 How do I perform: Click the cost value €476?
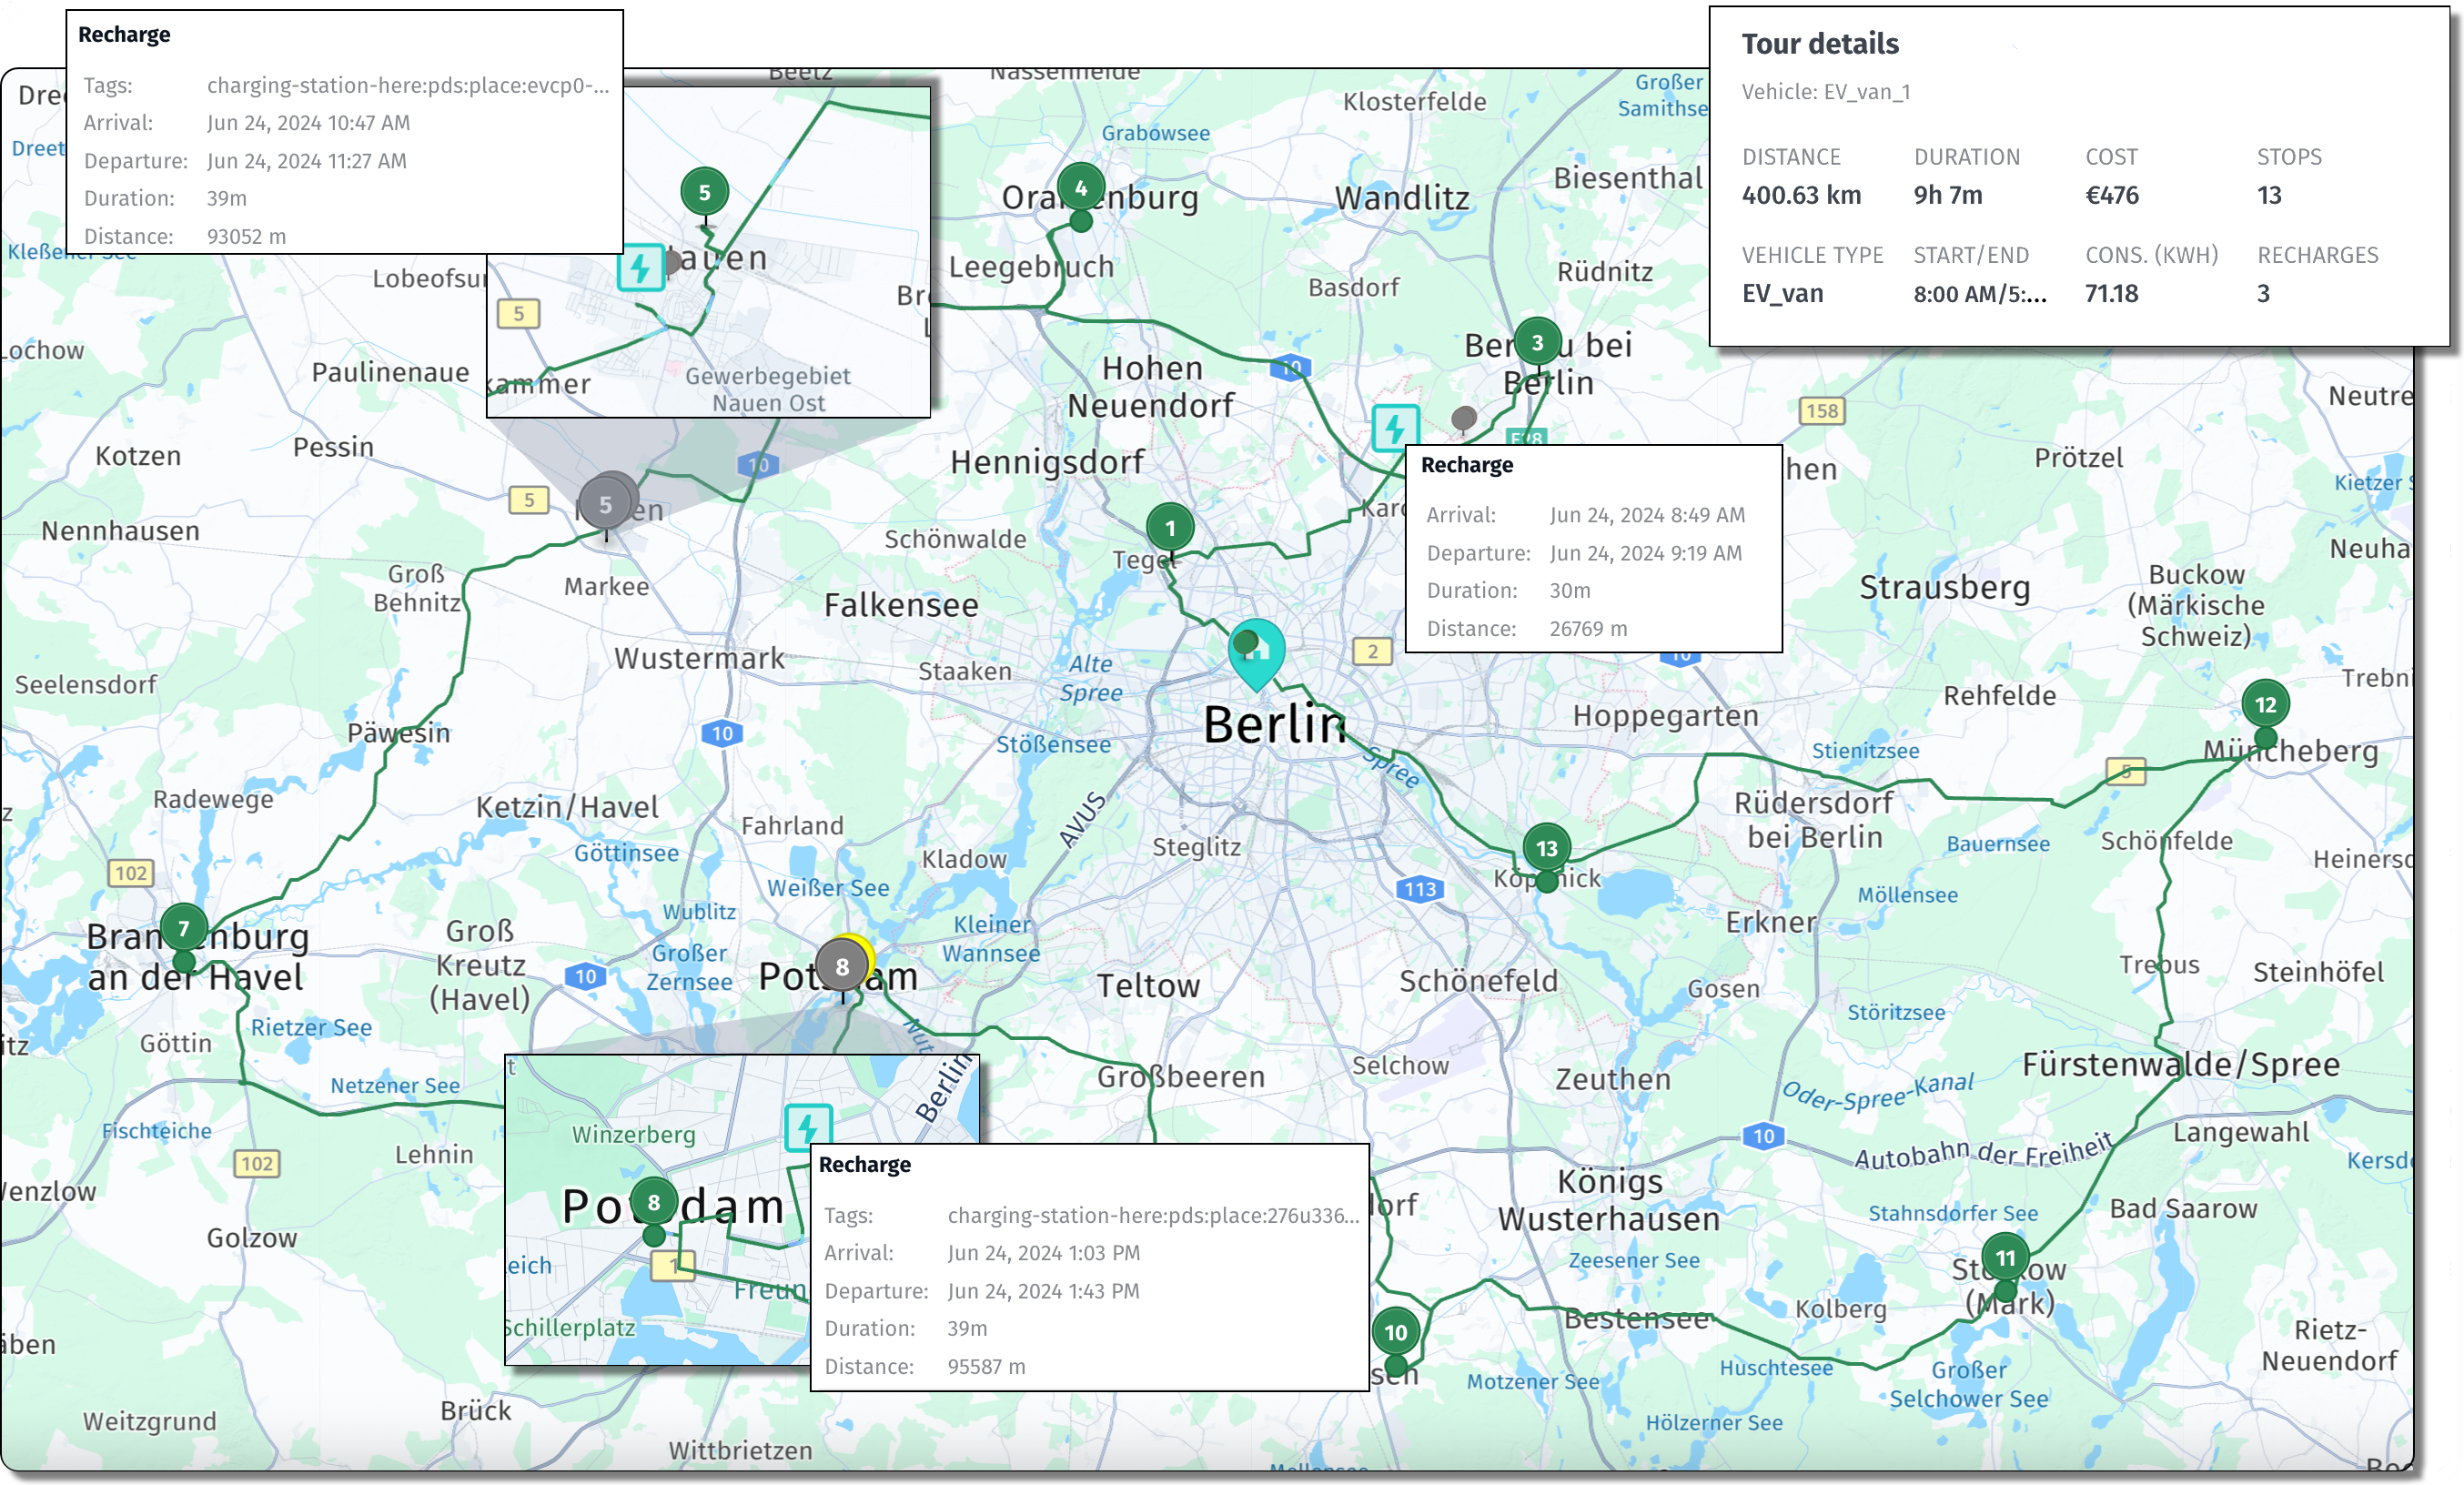click(x=2111, y=195)
